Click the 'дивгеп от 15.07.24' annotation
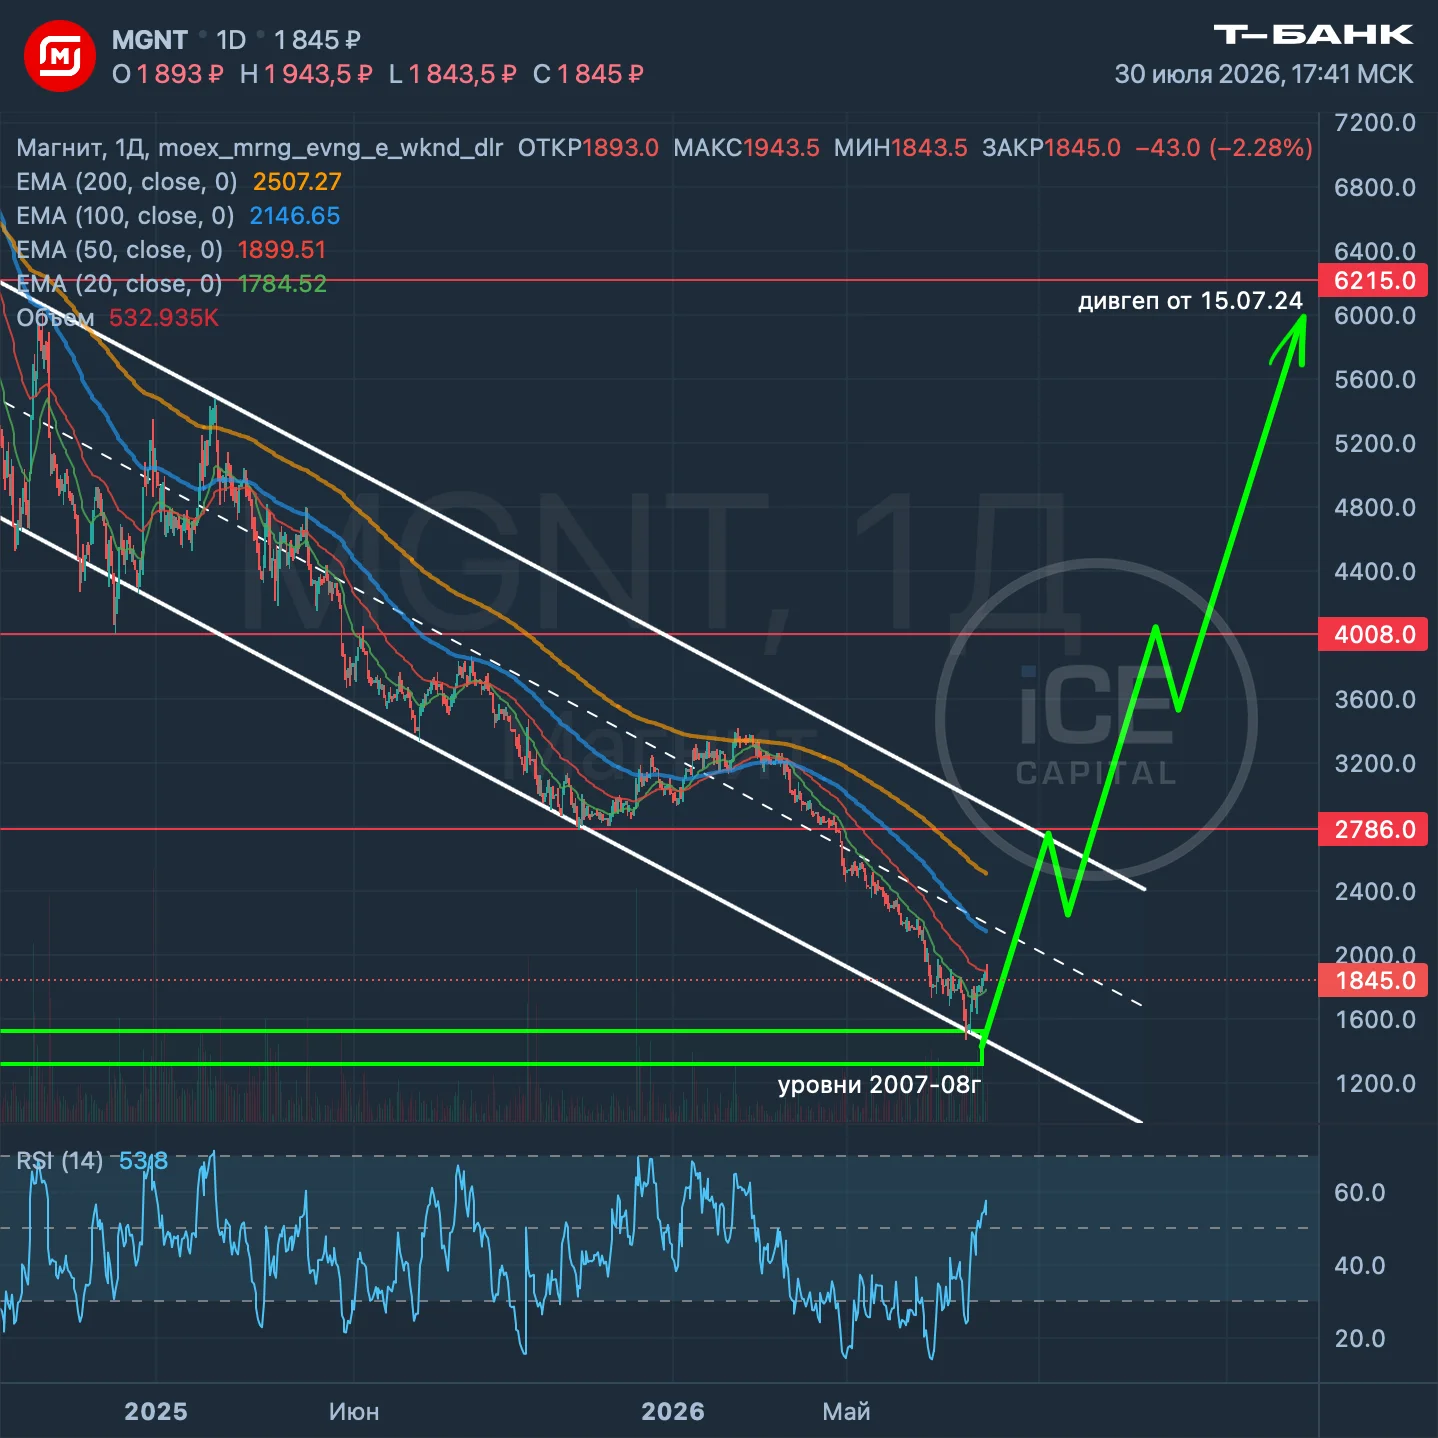Viewport: 1438px width, 1438px height. pyautogui.click(x=1190, y=301)
